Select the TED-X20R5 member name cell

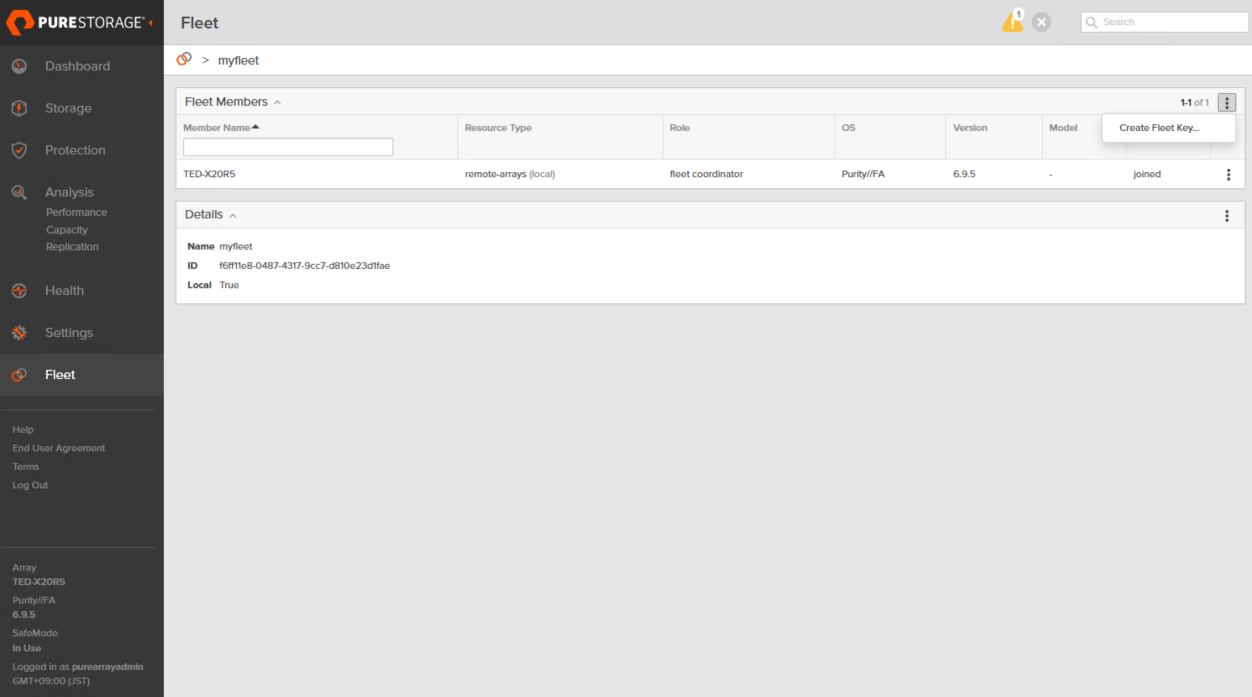(x=209, y=174)
